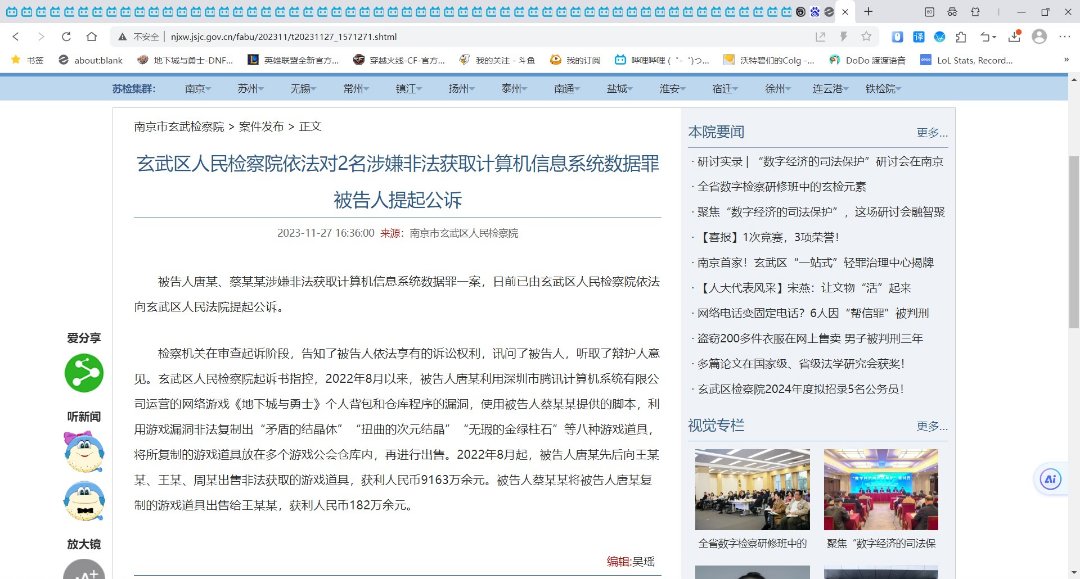Click the 泰州 item in city bar
The width and height of the screenshot is (1080, 579).
tap(514, 88)
